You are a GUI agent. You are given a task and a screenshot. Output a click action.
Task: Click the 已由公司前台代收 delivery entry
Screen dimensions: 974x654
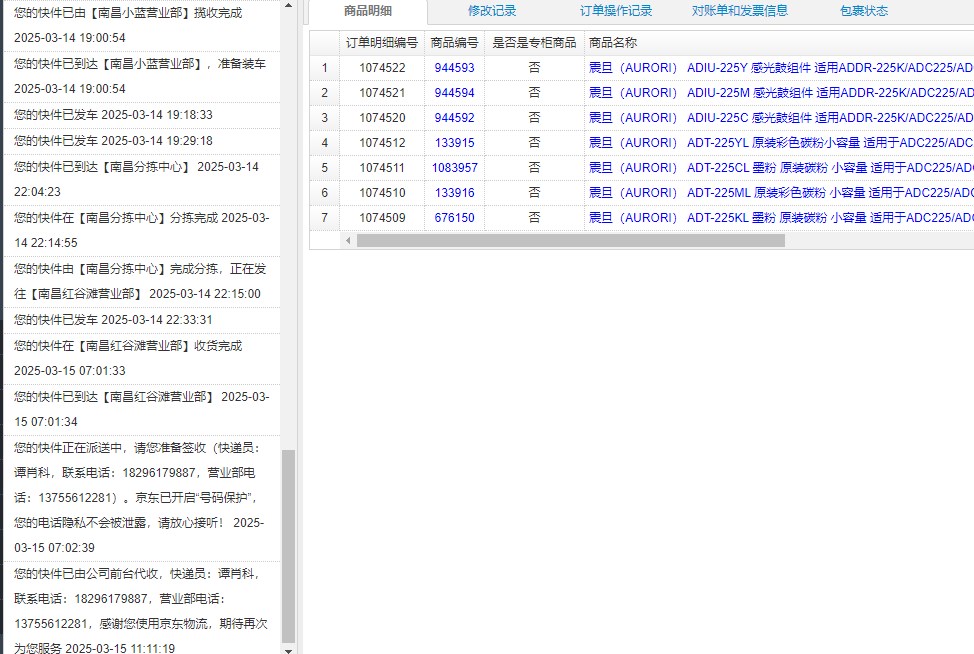(142, 608)
